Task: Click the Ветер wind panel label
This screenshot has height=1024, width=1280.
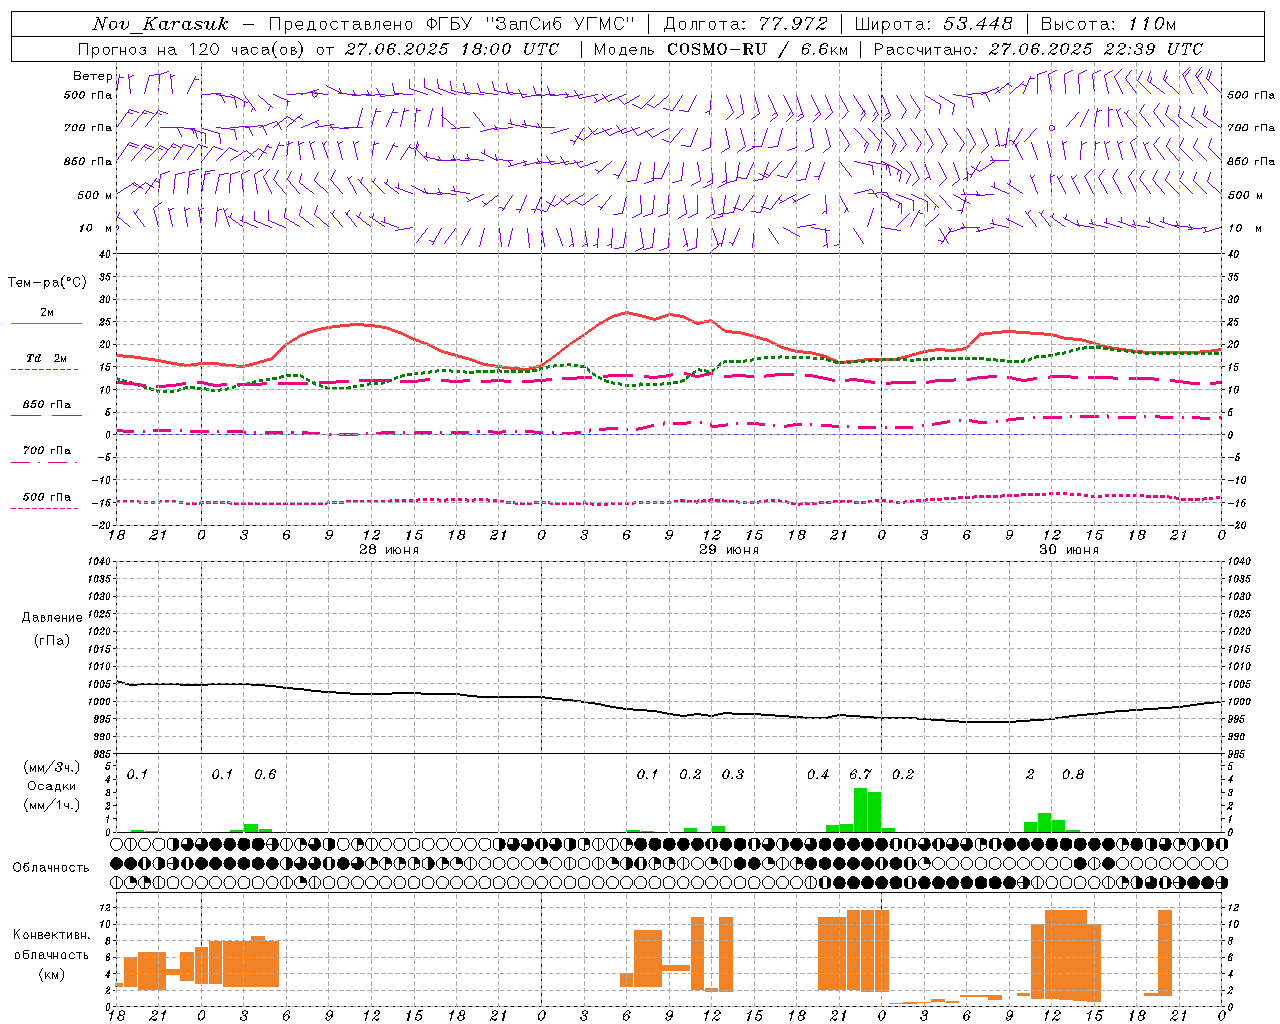Action: (93, 76)
